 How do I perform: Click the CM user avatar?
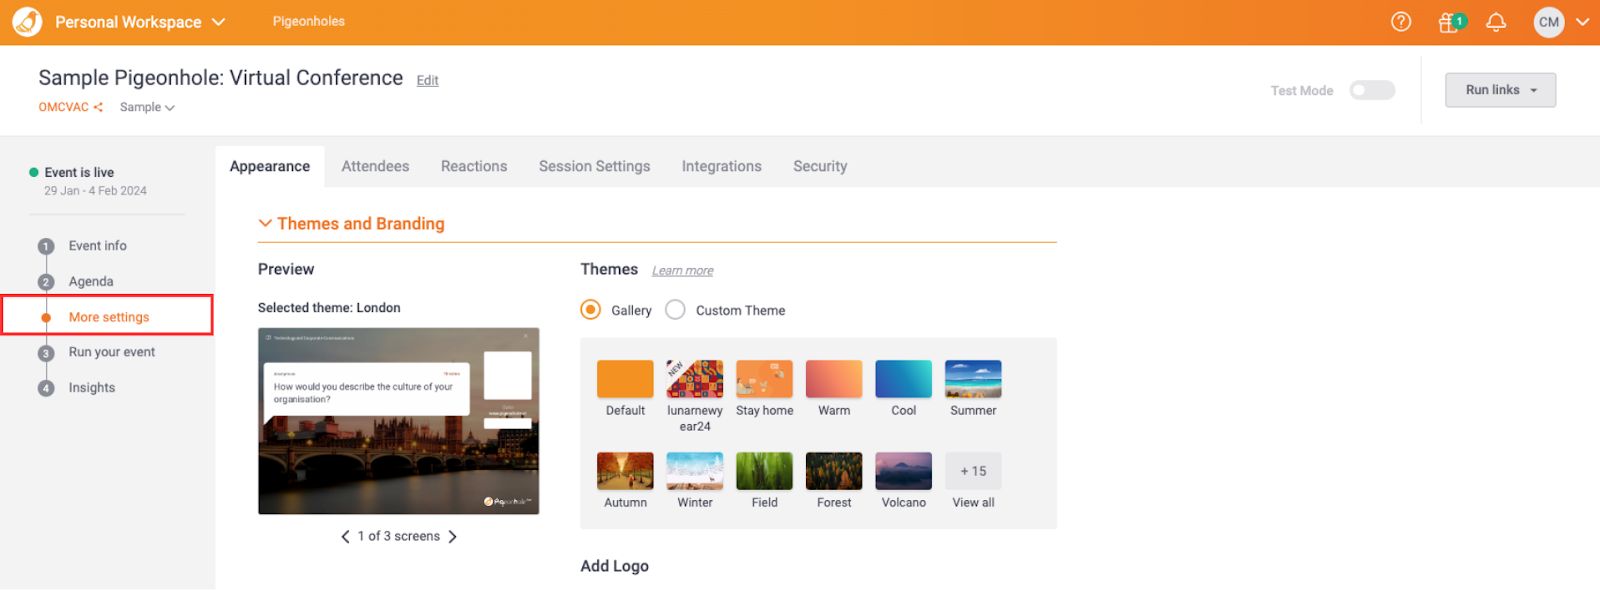[x=1548, y=22]
